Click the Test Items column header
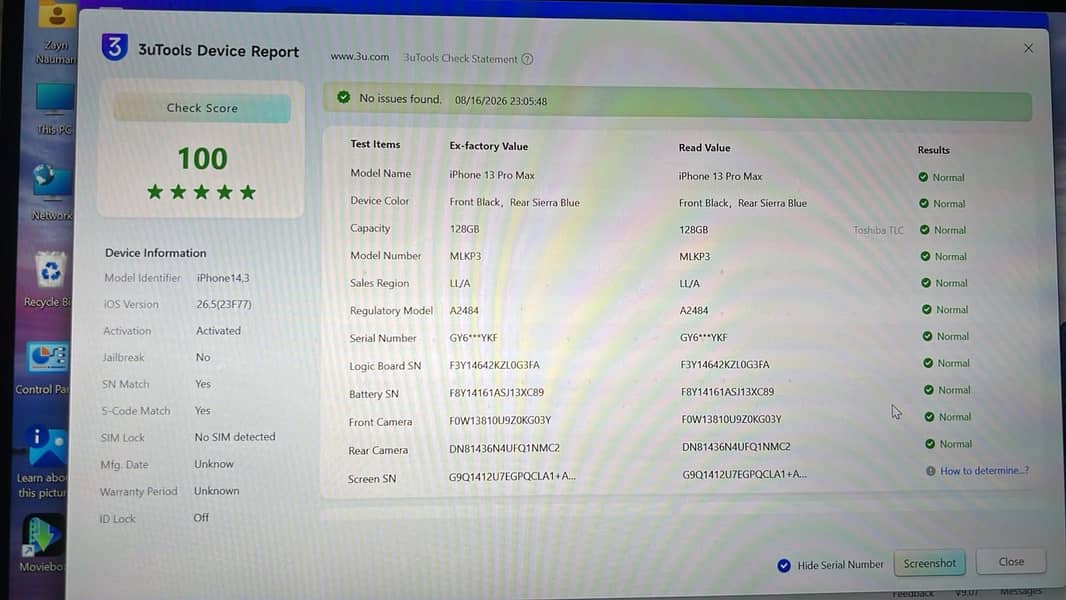 coord(375,144)
